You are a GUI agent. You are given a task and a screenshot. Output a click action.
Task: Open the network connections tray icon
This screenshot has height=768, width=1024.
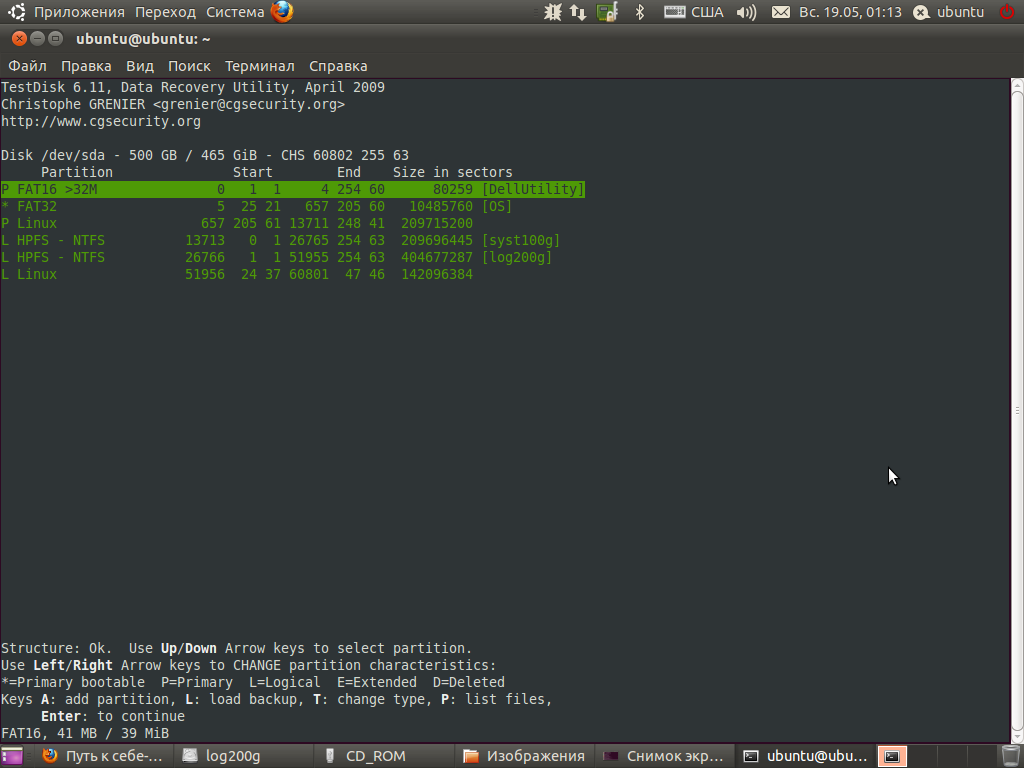tap(579, 12)
